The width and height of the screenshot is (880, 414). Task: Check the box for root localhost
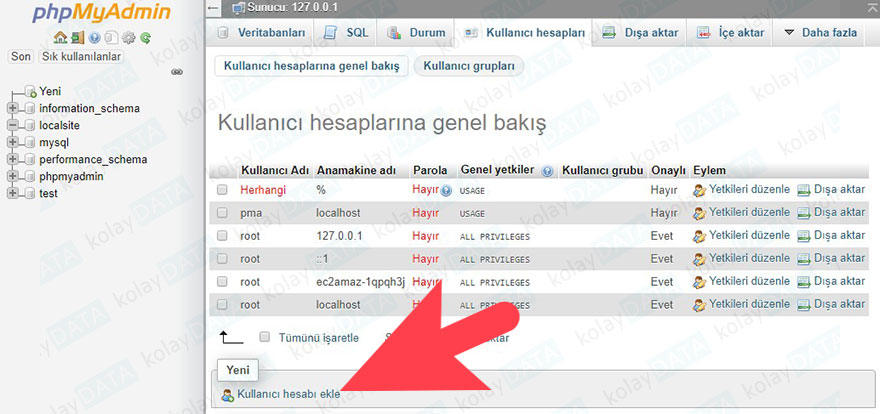coord(222,305)
